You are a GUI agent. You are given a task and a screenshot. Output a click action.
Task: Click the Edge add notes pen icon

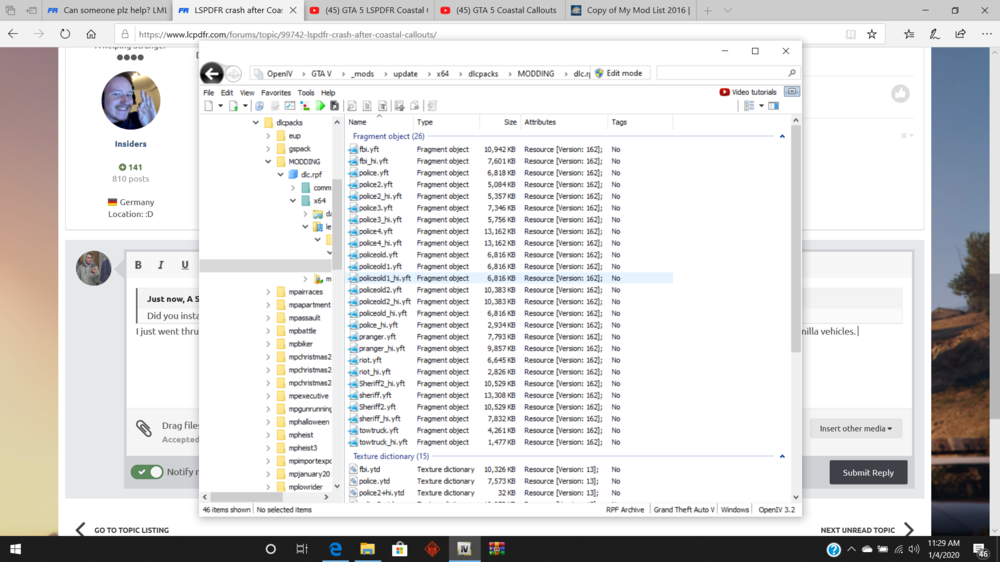pos(934,34)
